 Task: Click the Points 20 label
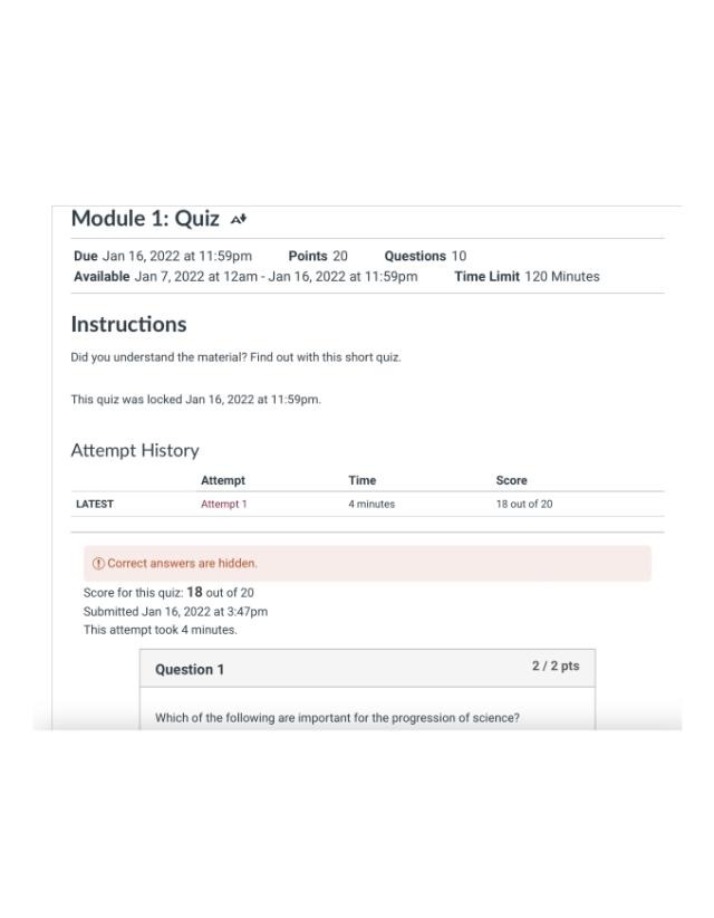[318, 256]
